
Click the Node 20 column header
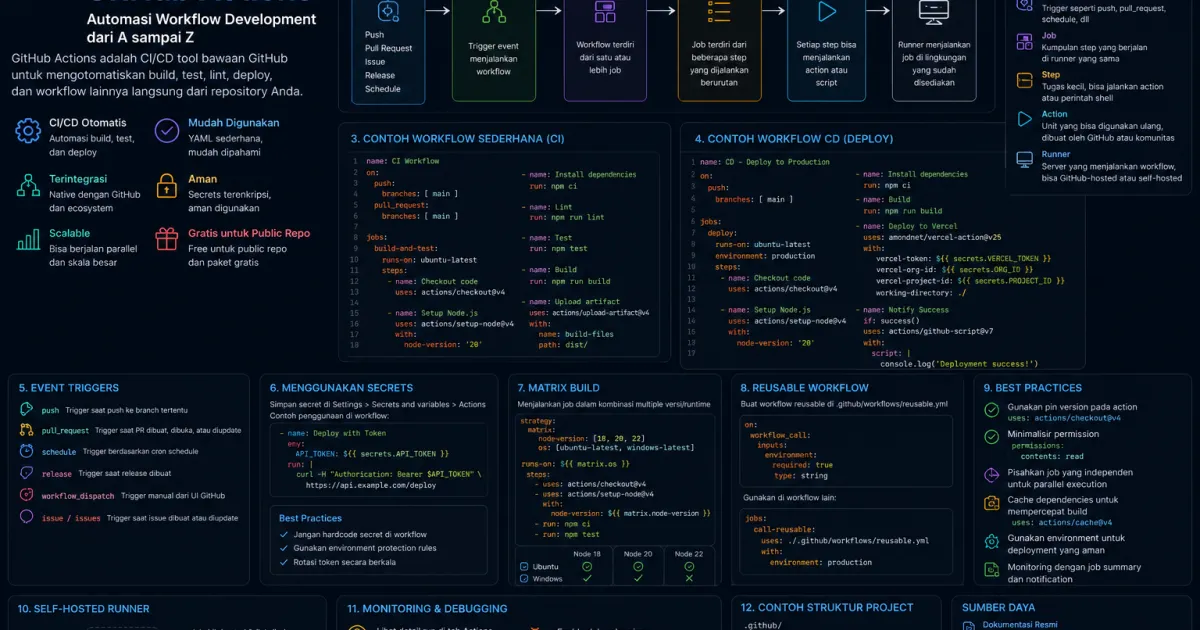point(638,554)
